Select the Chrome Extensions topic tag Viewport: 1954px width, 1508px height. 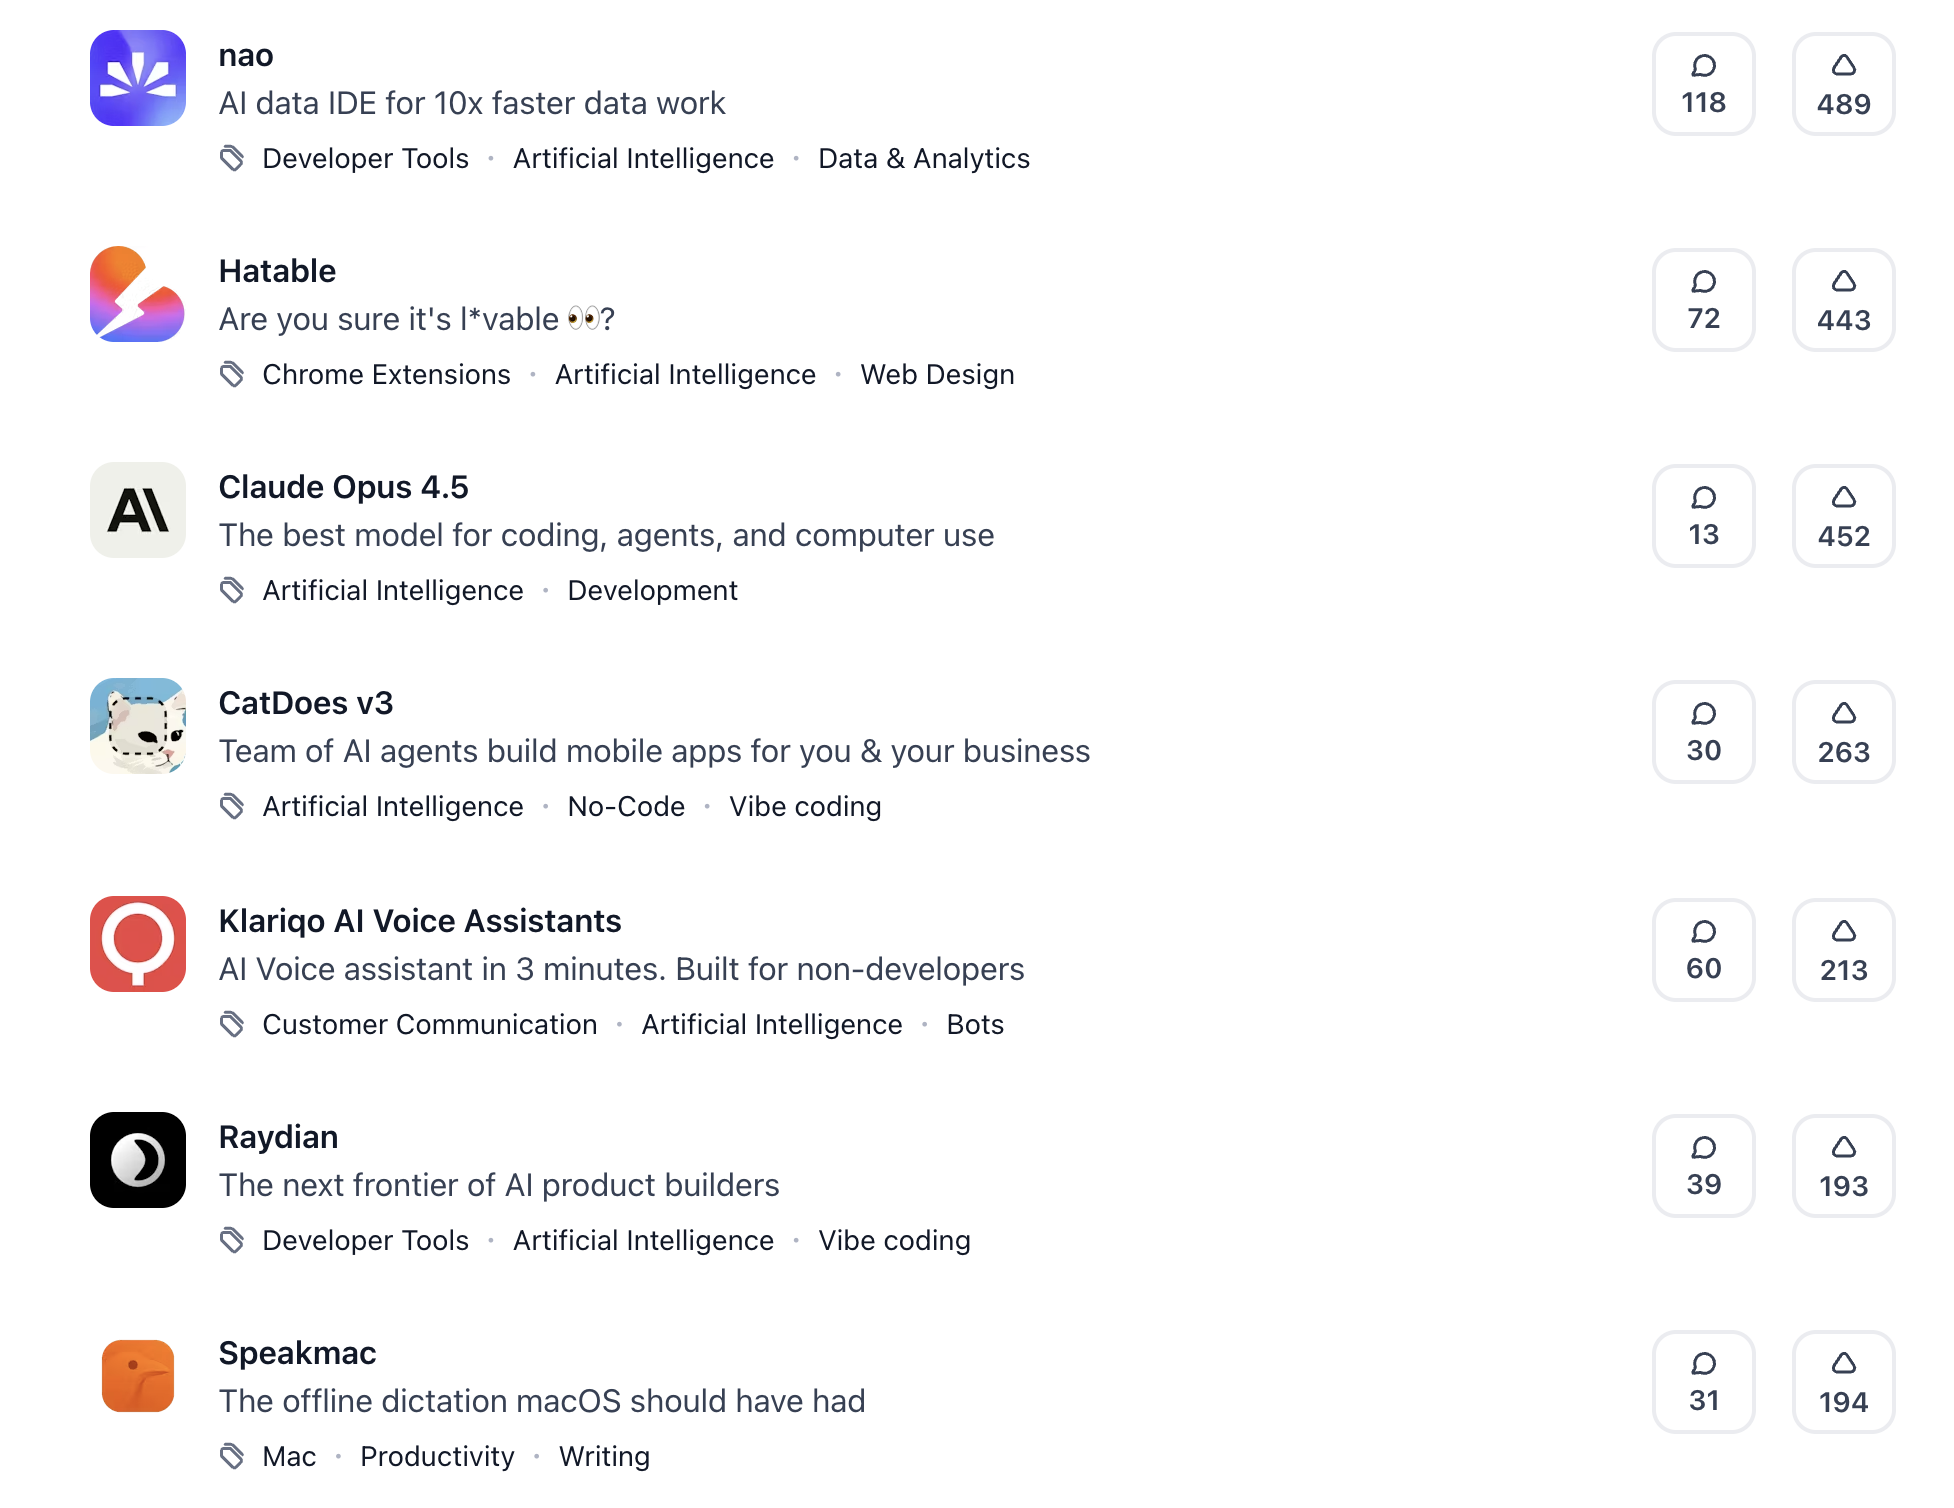coord(386,375)
